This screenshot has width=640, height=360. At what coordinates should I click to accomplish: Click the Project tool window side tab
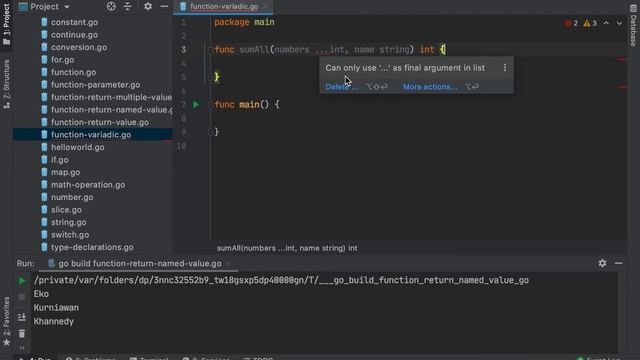6,24
